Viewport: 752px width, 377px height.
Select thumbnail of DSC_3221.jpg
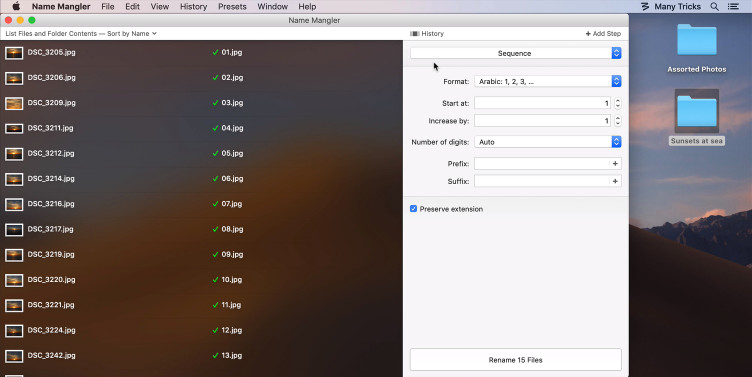point(14,306)
